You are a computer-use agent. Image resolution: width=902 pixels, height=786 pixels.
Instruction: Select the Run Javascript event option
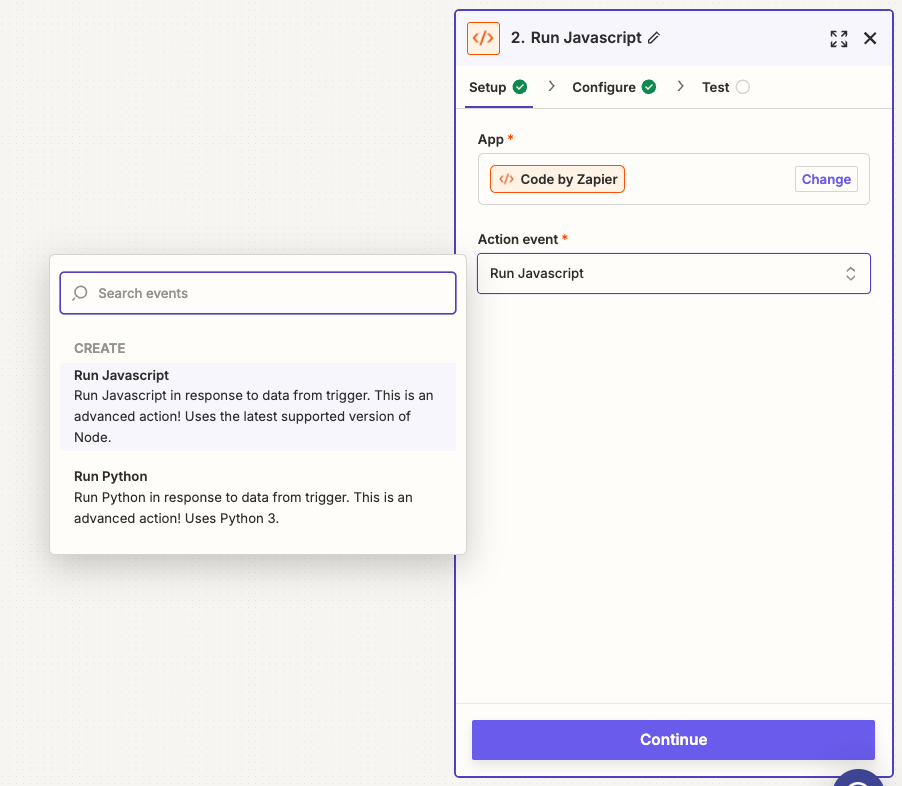point(258,406)
